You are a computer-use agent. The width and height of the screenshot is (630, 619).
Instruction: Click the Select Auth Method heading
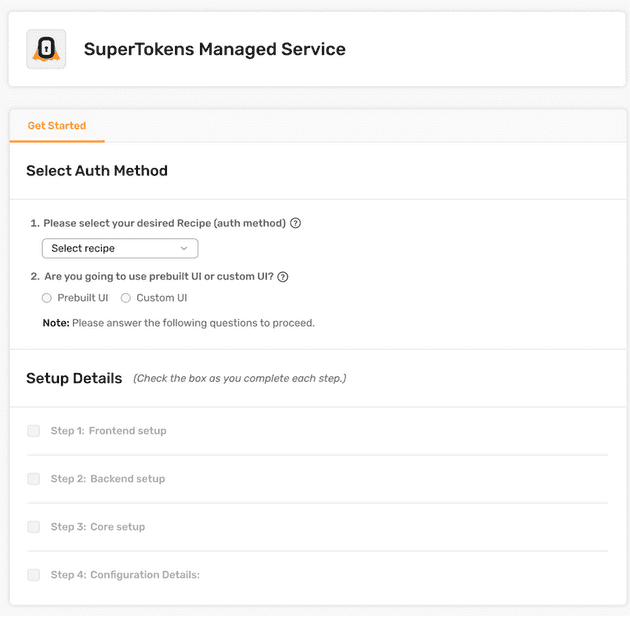[97, 171]
